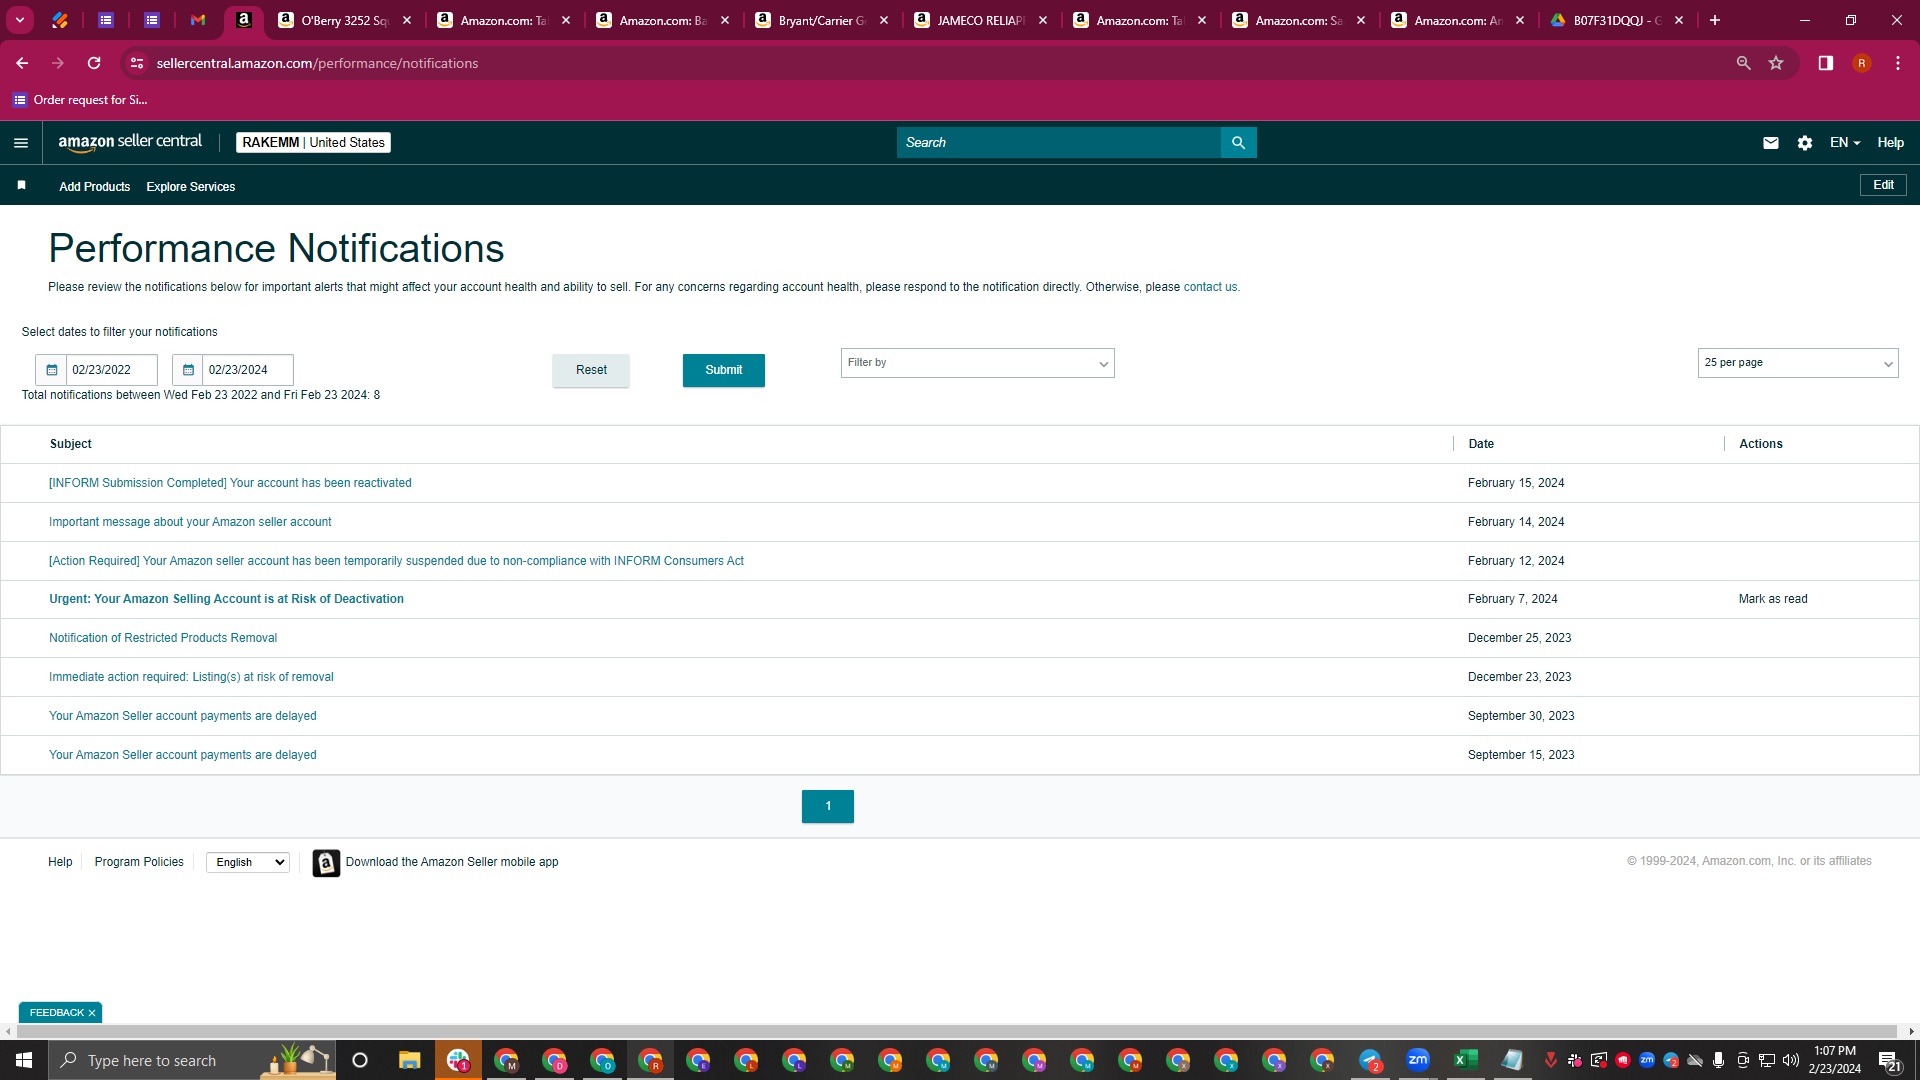
Task: Open the INFORM Consumers Act suspension notification
Action: pyautogui.click(x=396, y=561)
